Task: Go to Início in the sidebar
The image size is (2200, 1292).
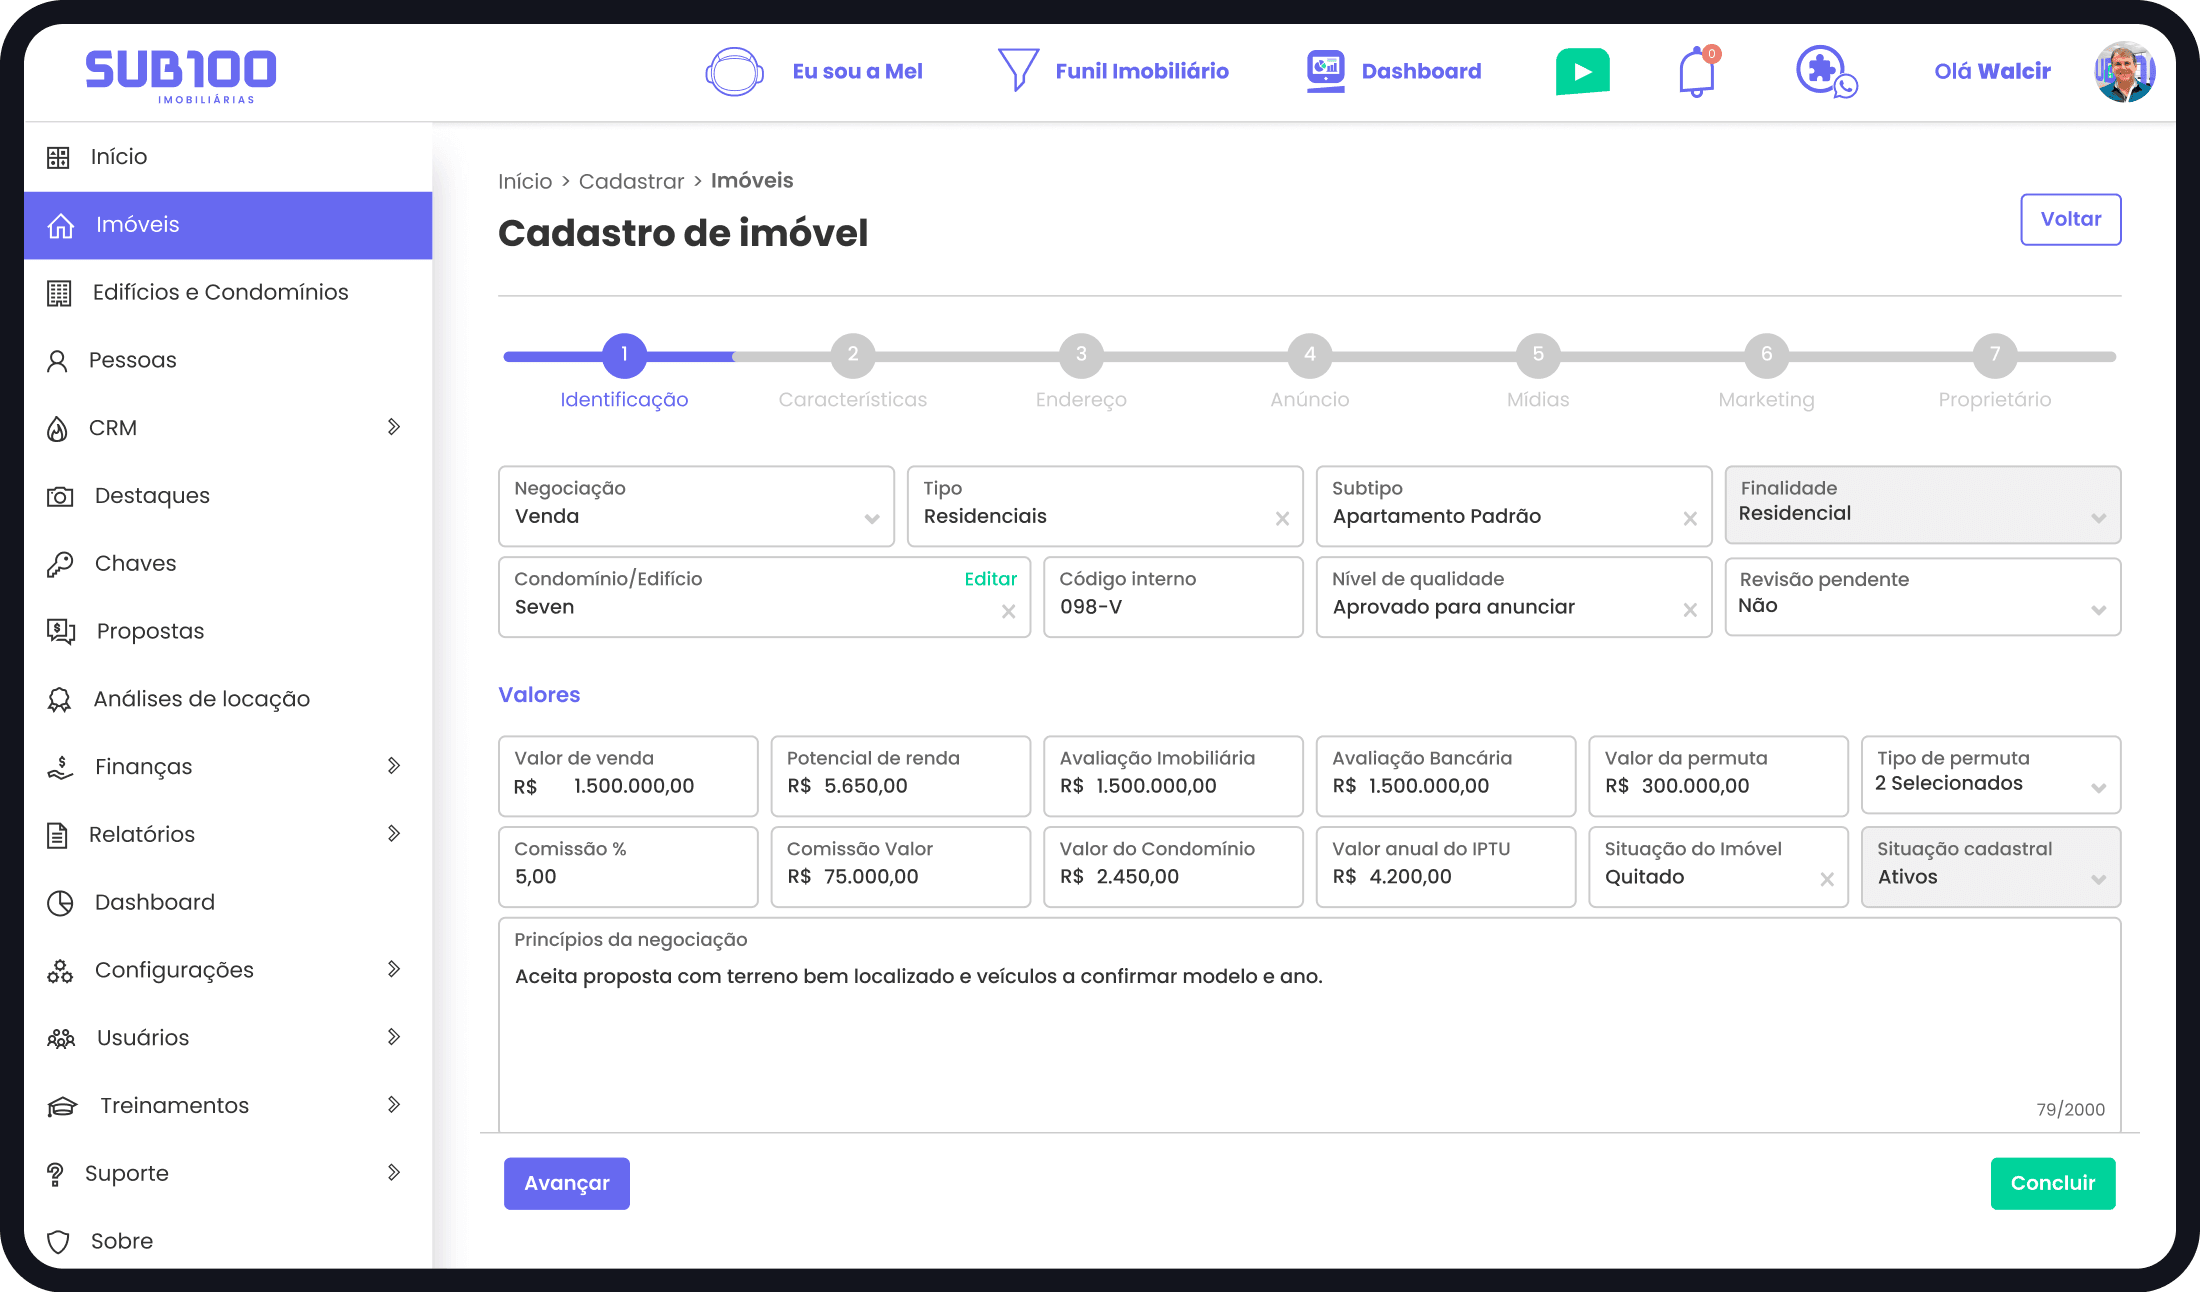Action: tap(228, 157)
